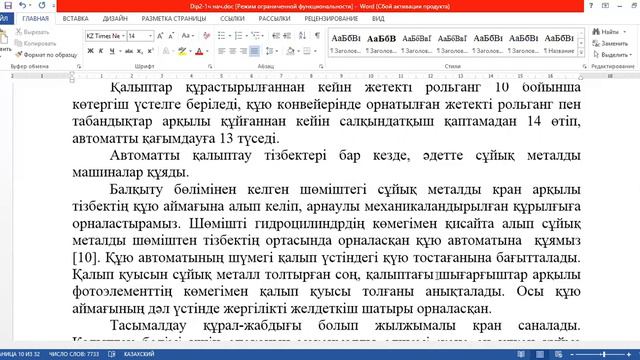Toggle bold (Ж) formatting

click(x=91, y=51)
